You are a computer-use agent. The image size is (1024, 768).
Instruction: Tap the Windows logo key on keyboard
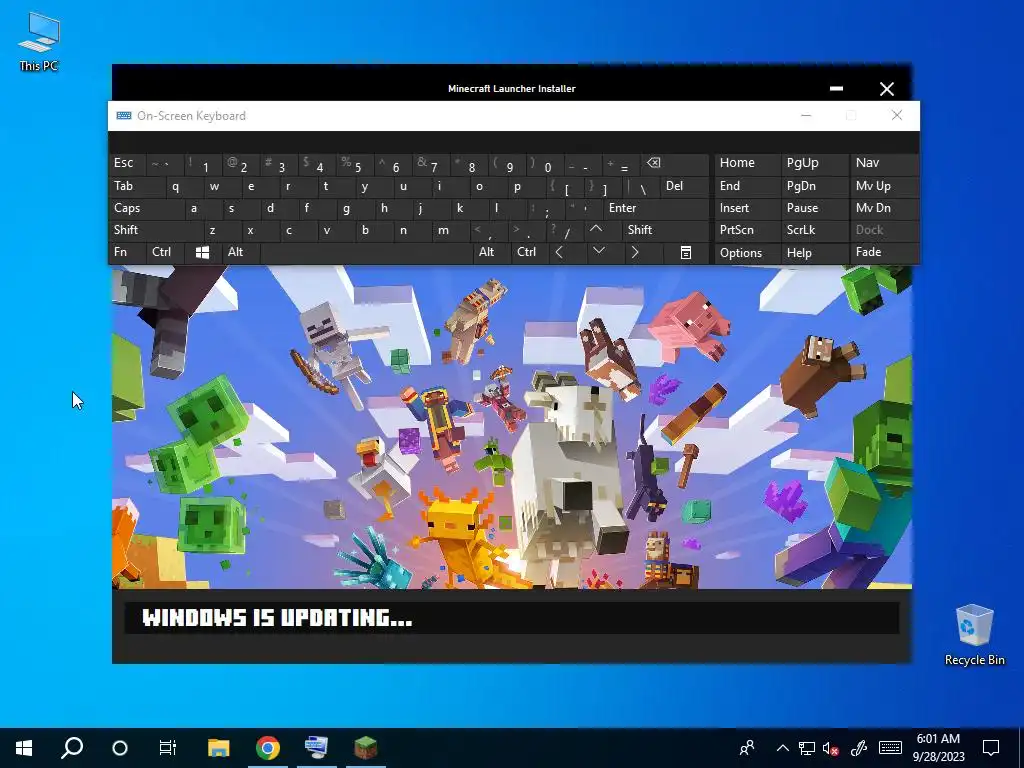click(x=202, y=253)
